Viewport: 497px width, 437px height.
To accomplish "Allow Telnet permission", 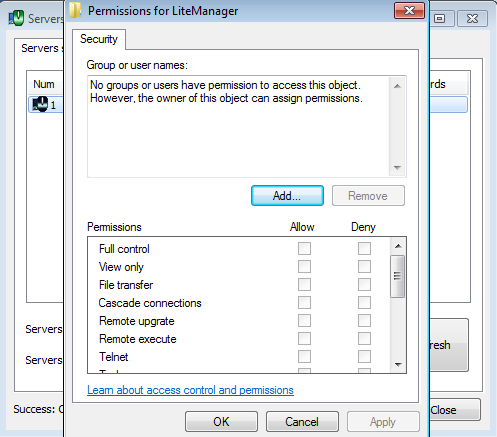I will point(304,356).
